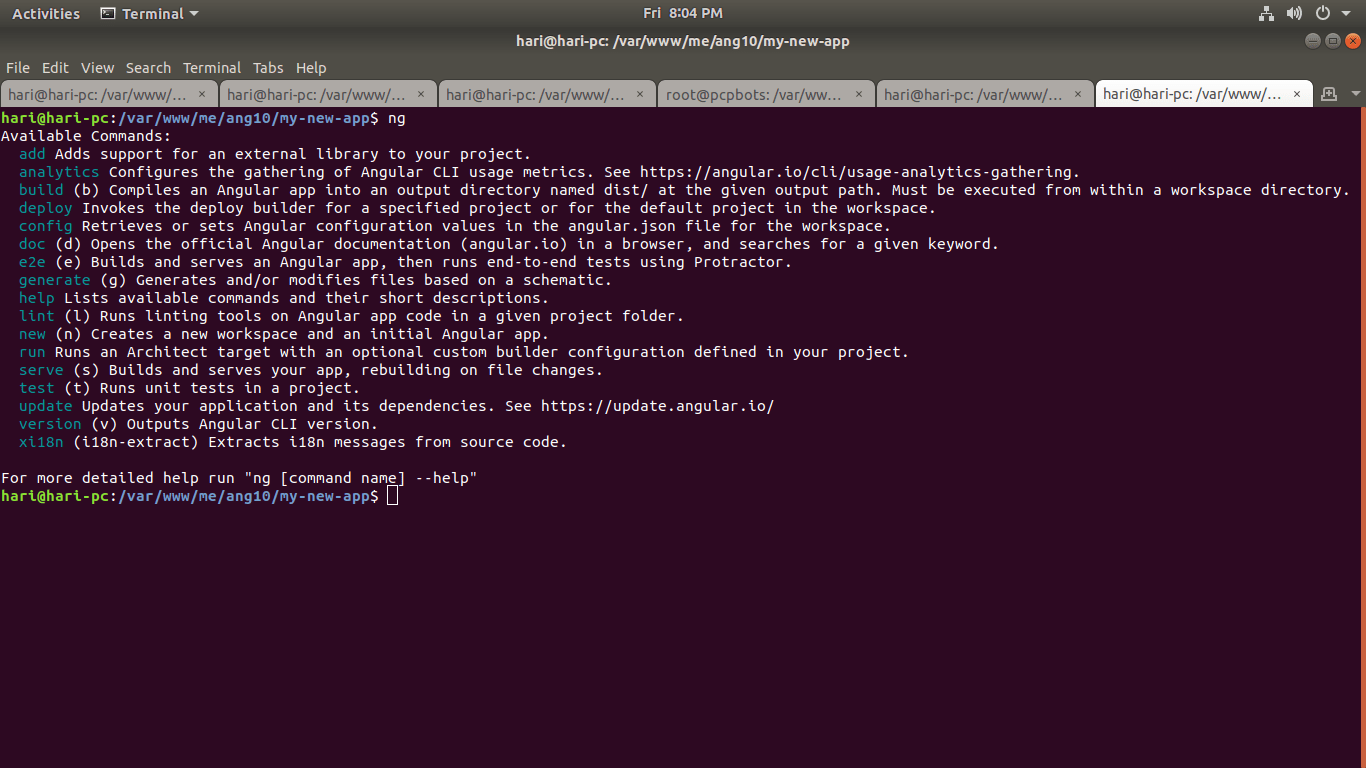Expand the tab list dropdown arrow
Viewport: 1366px width, 768px height.
tap(1356, 94)
